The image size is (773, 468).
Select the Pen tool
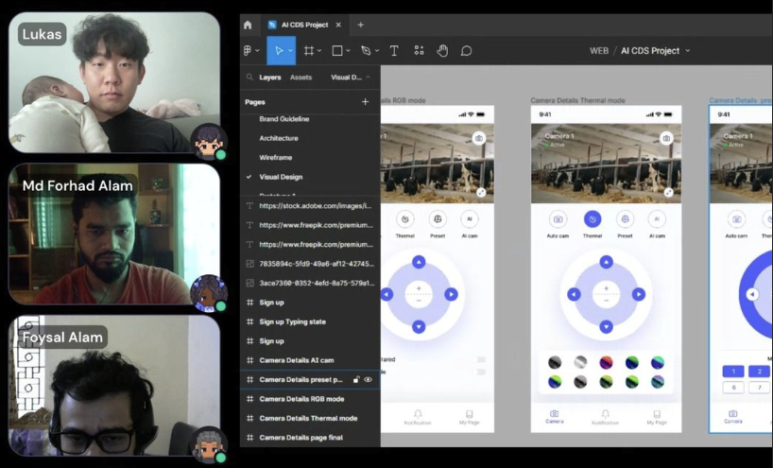point(366,50)
